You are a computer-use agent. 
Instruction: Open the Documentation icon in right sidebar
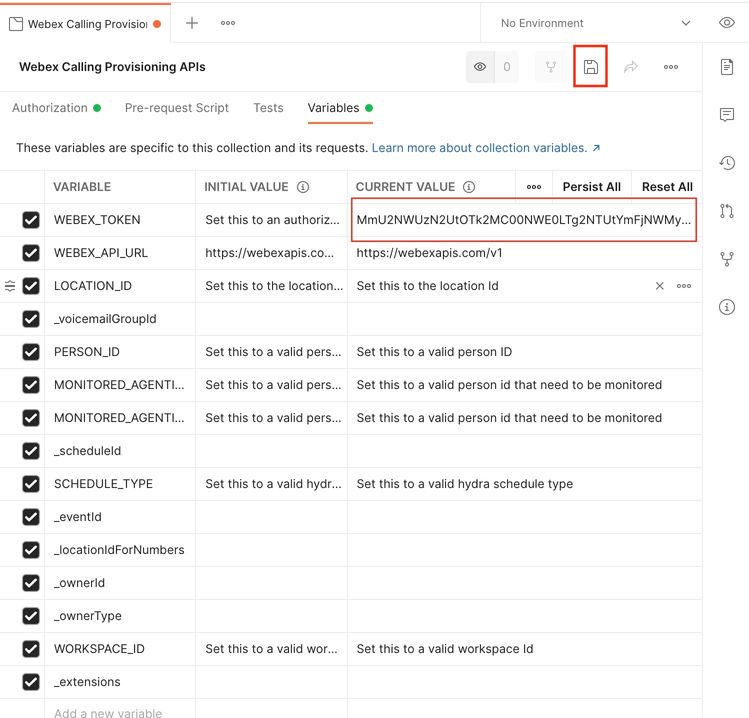click(727, 67)
